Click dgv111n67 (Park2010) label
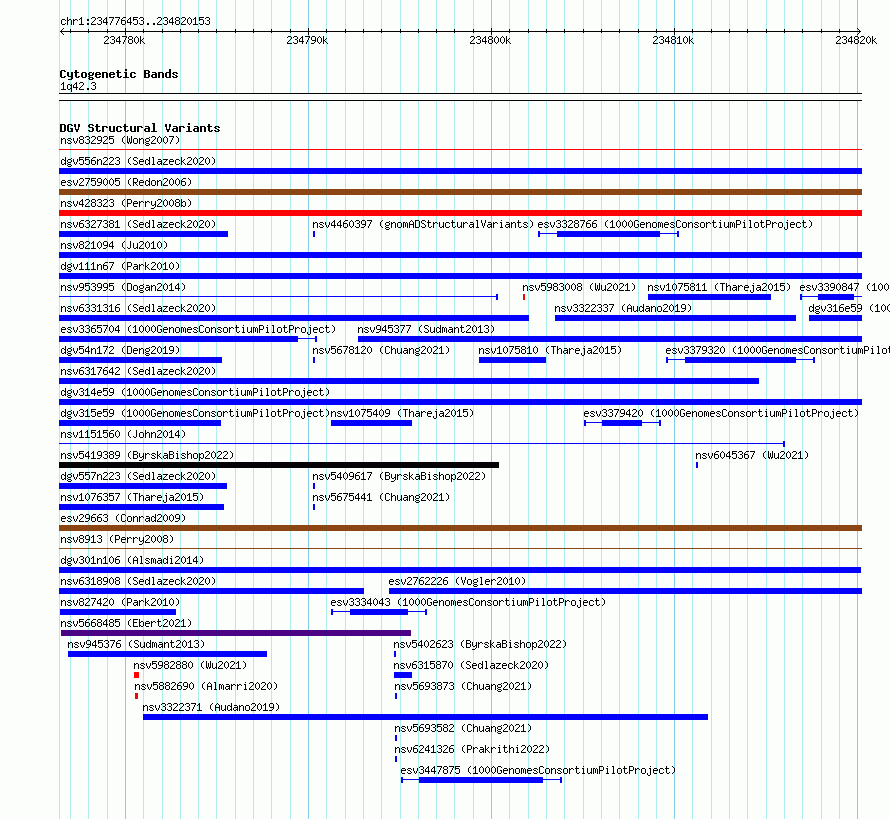This screenshot has height=819, width=890. click(x=120, y=266)
